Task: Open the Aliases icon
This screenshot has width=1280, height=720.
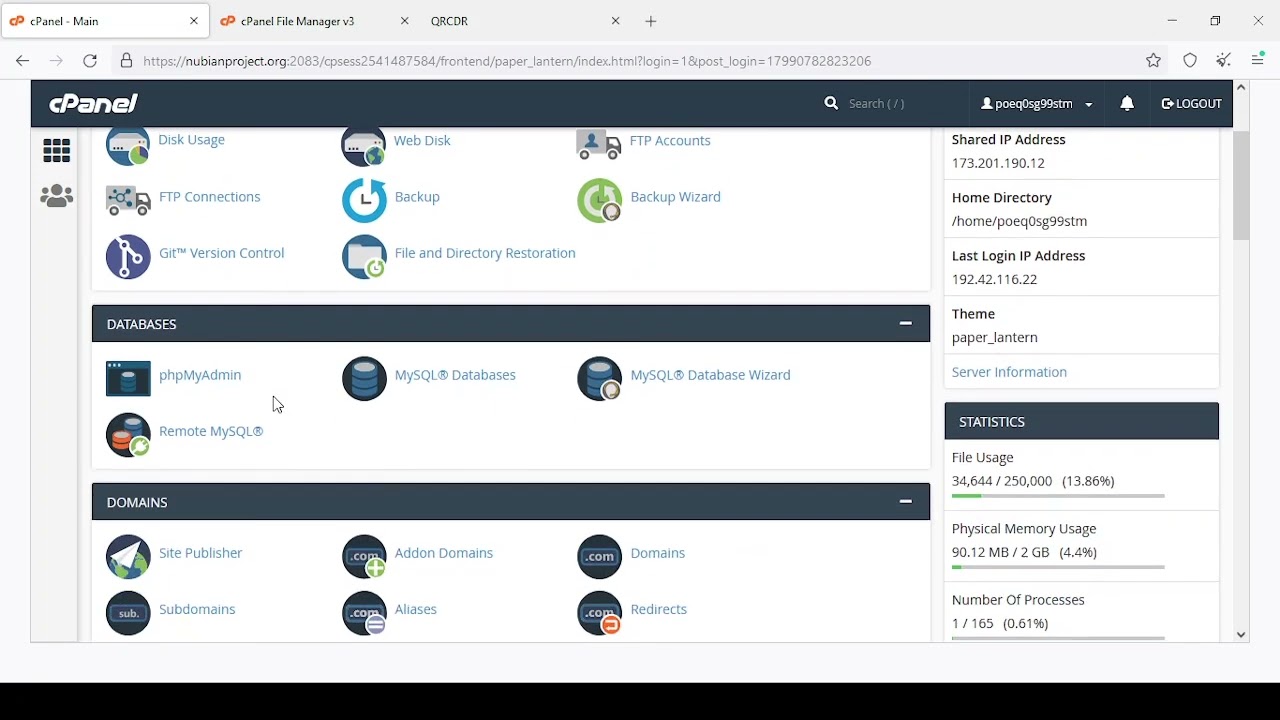Action: coord(364,613)
